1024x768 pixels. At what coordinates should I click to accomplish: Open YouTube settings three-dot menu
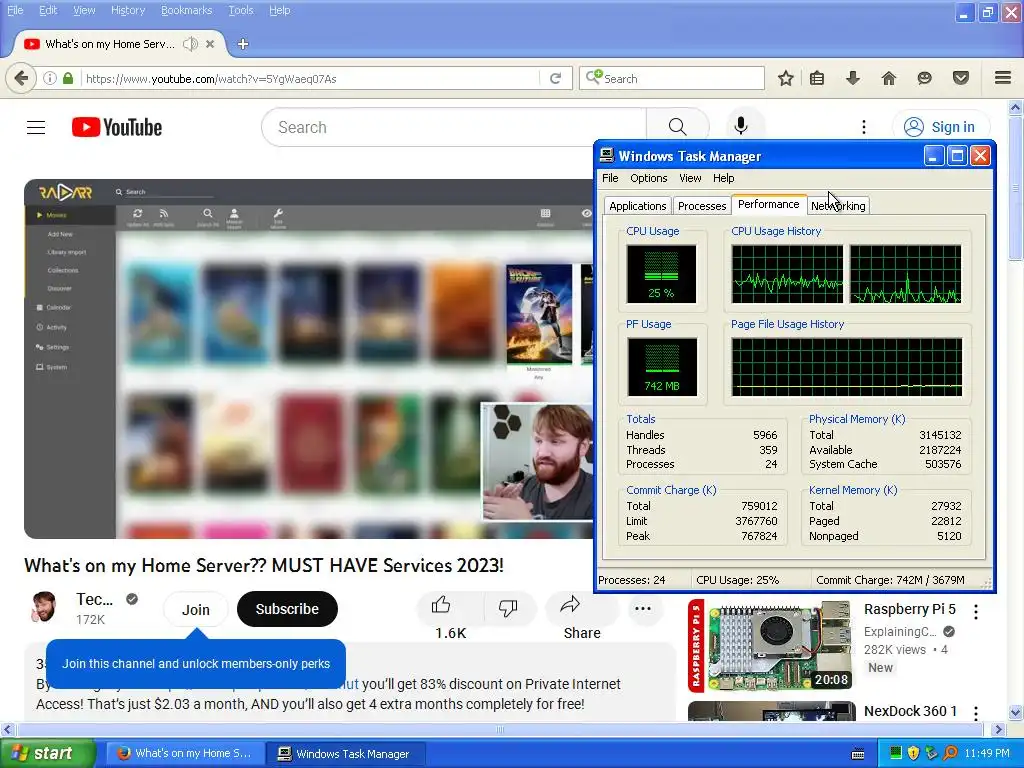pyautogui.click(x=863, y=127)
